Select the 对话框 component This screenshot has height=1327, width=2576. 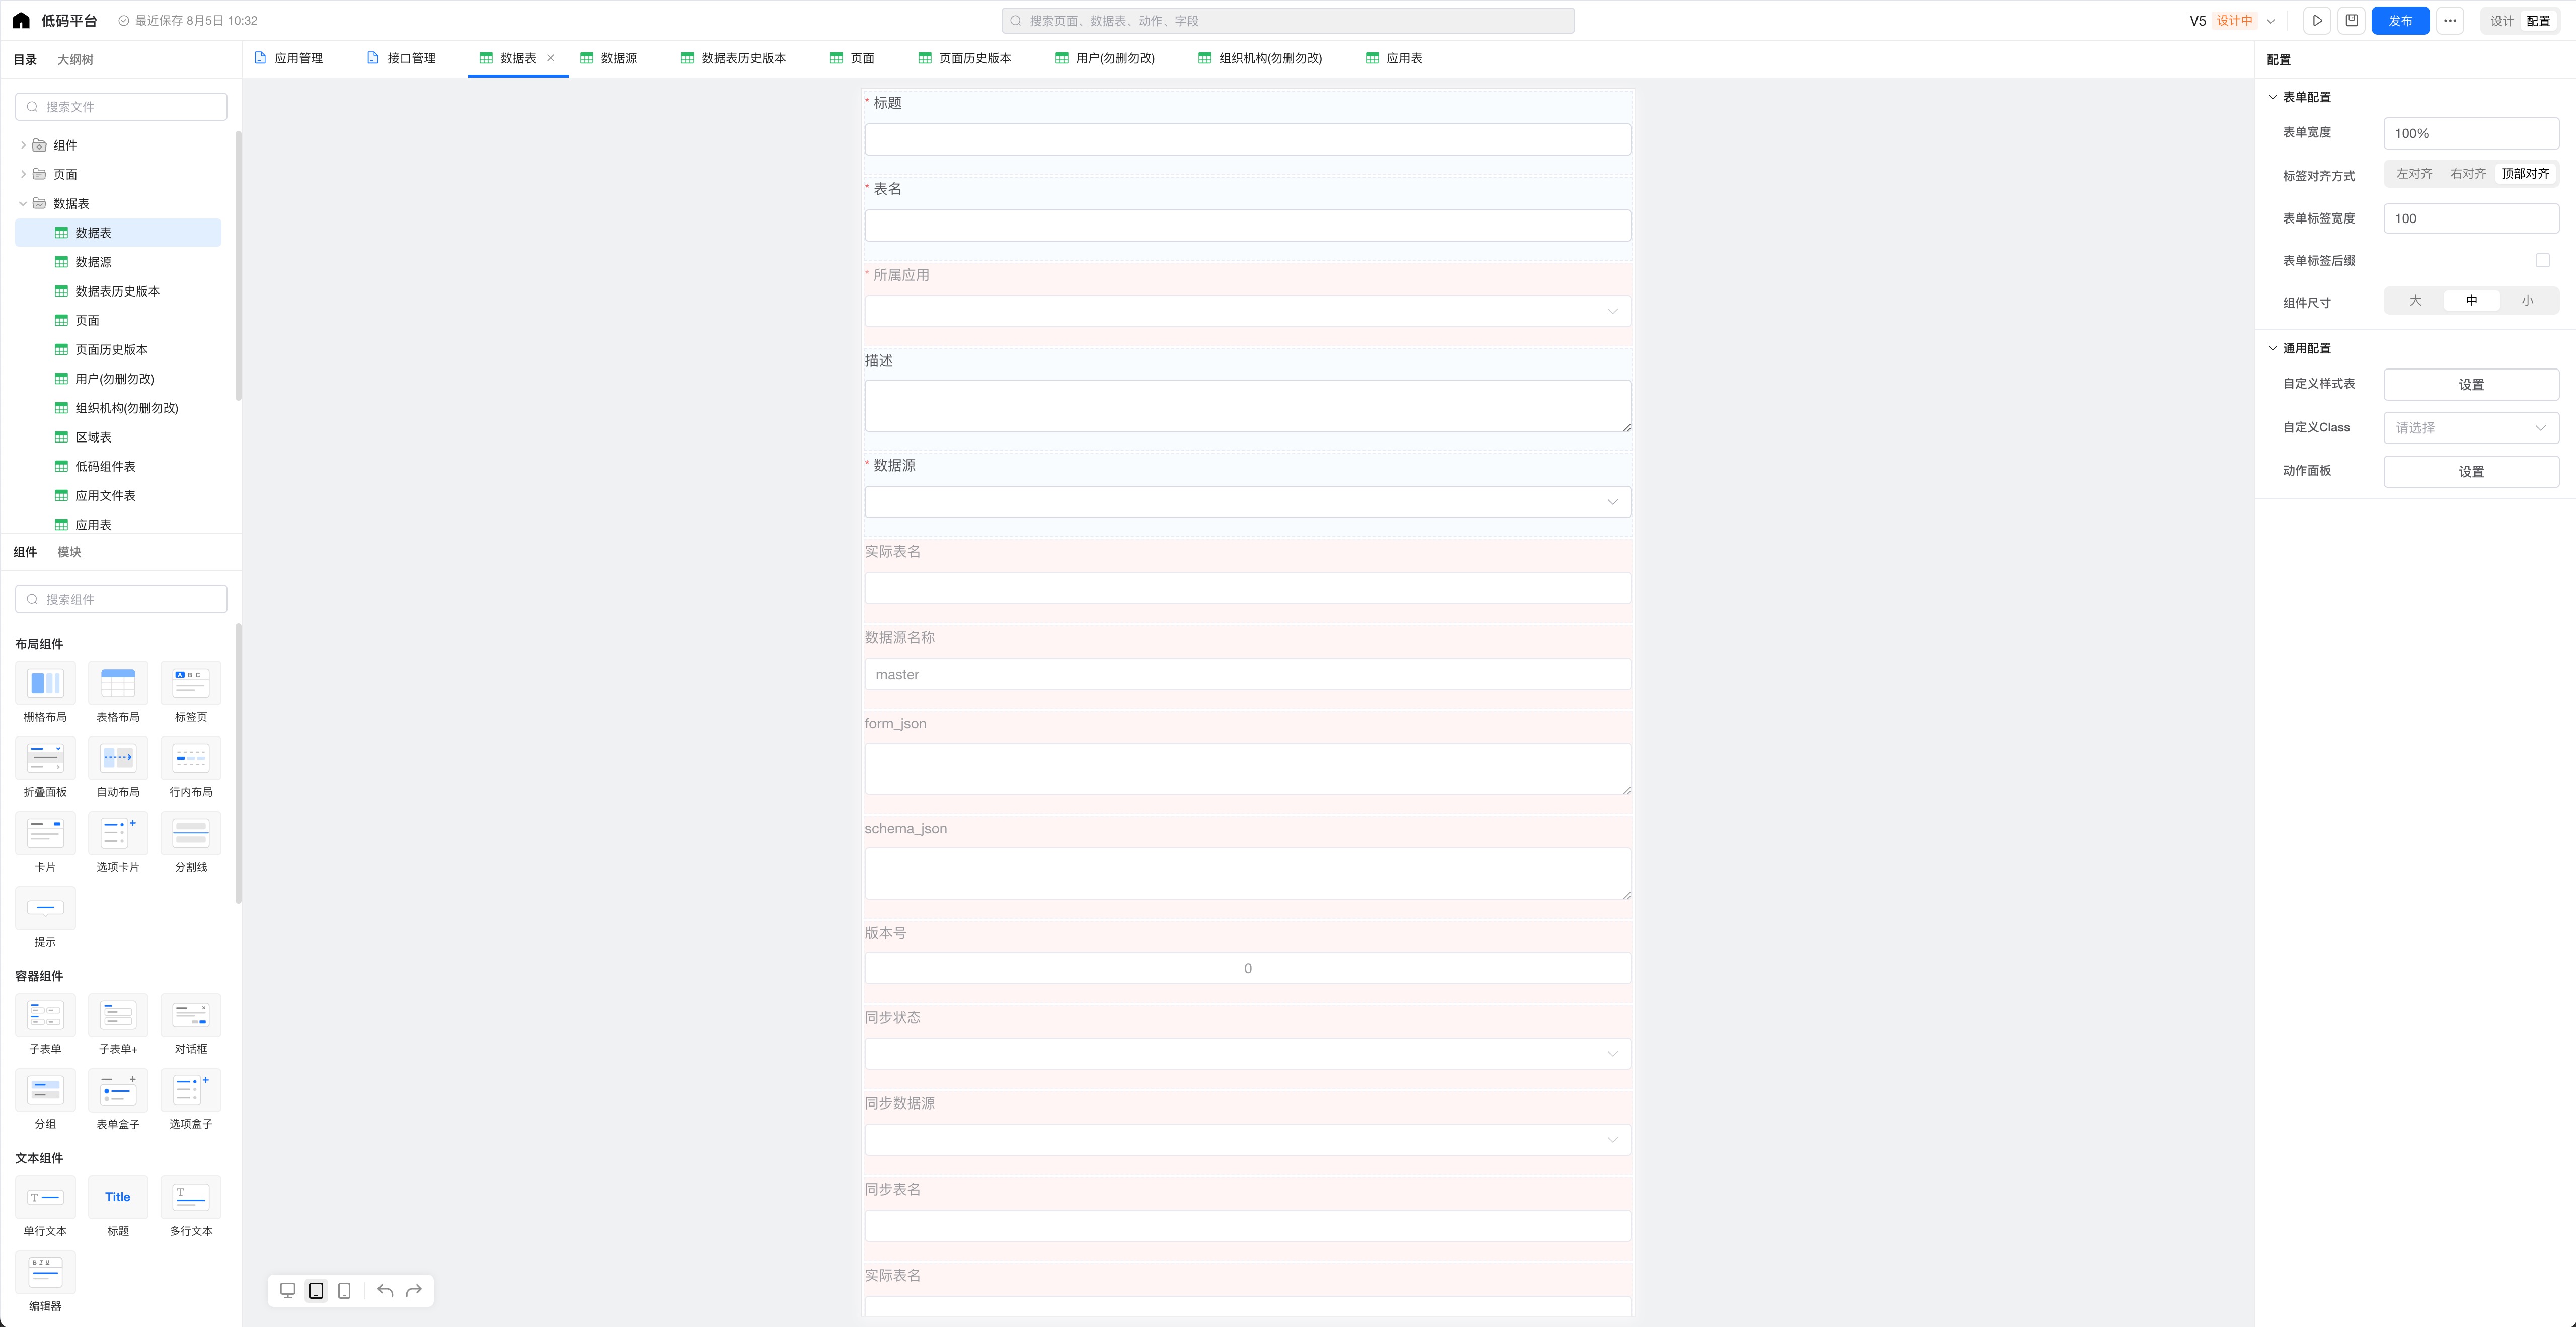click(191, 1024)
